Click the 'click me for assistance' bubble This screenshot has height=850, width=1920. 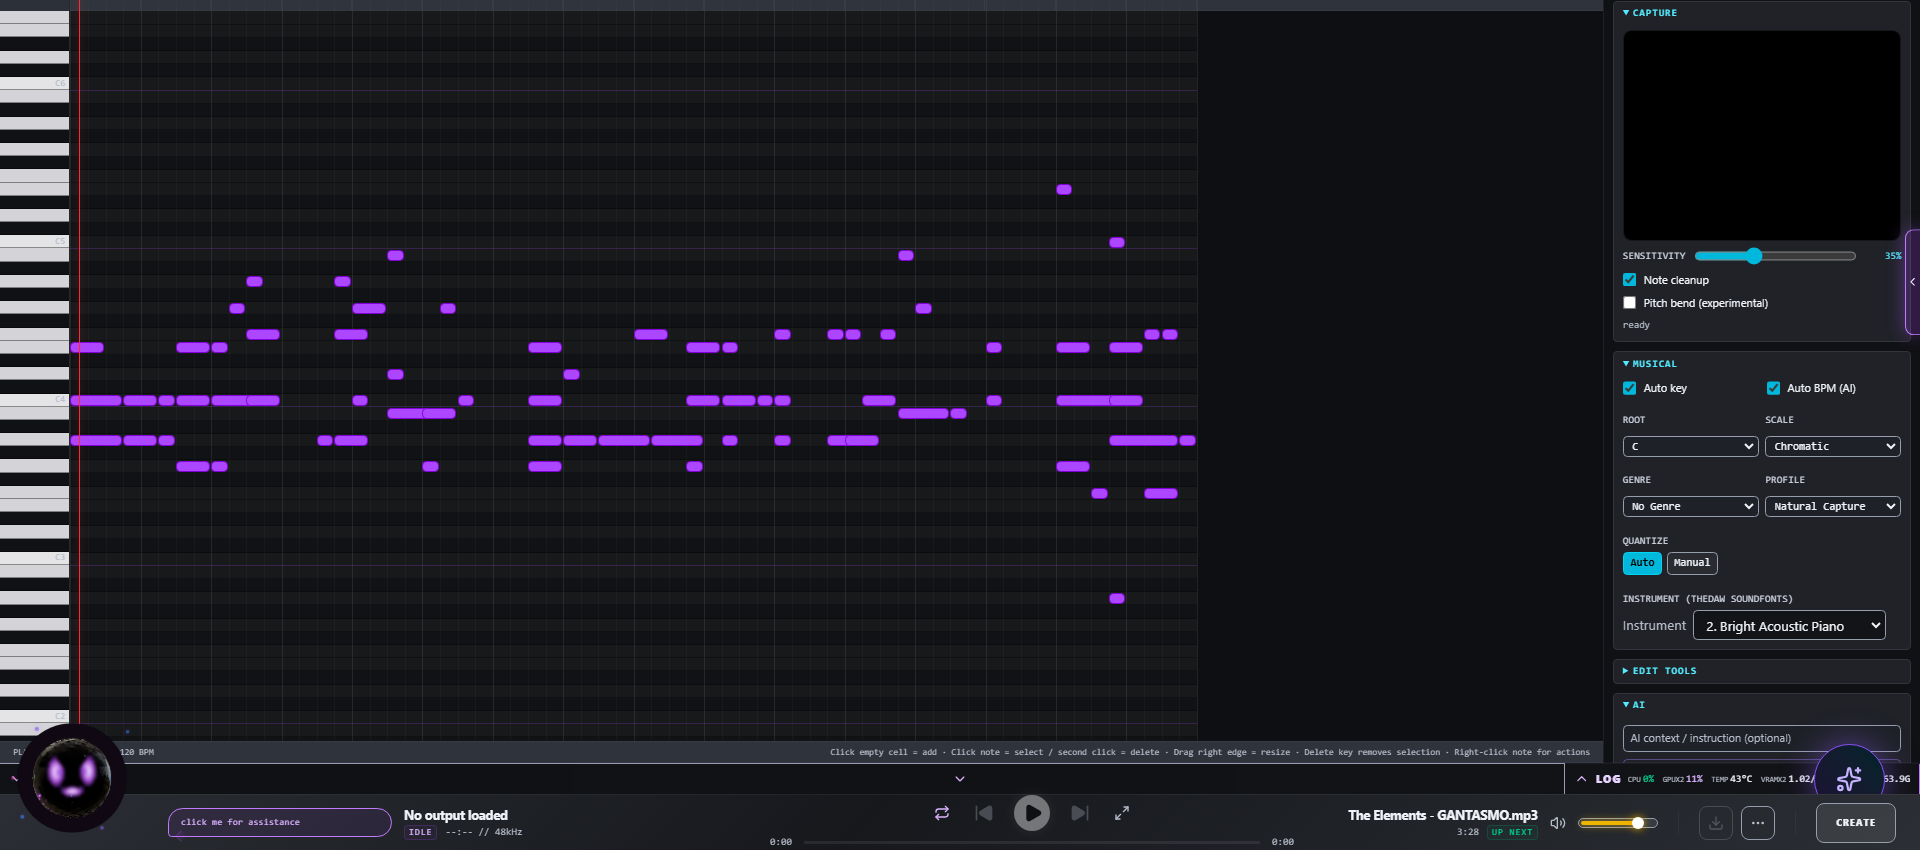pyautogui.click(x=279, y=822)
